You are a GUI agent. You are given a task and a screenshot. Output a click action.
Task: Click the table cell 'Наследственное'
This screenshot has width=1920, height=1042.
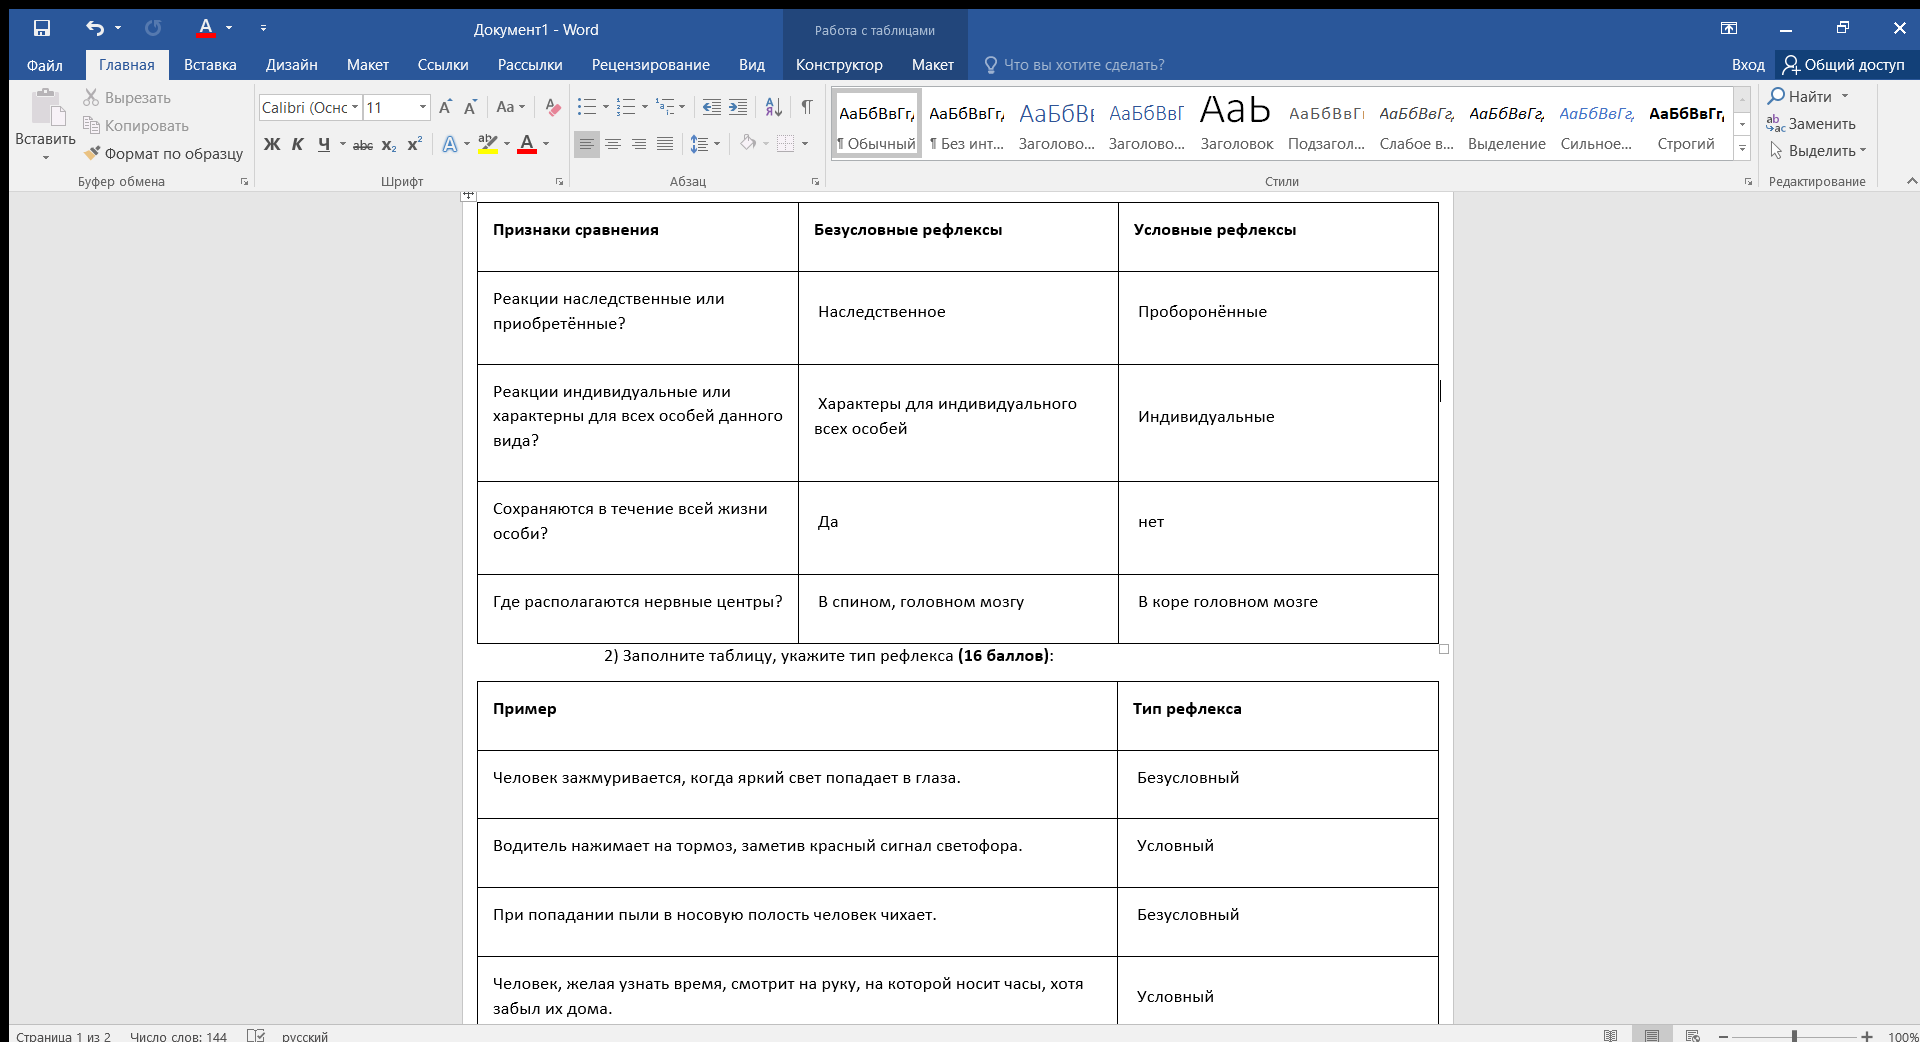point(958,318)
